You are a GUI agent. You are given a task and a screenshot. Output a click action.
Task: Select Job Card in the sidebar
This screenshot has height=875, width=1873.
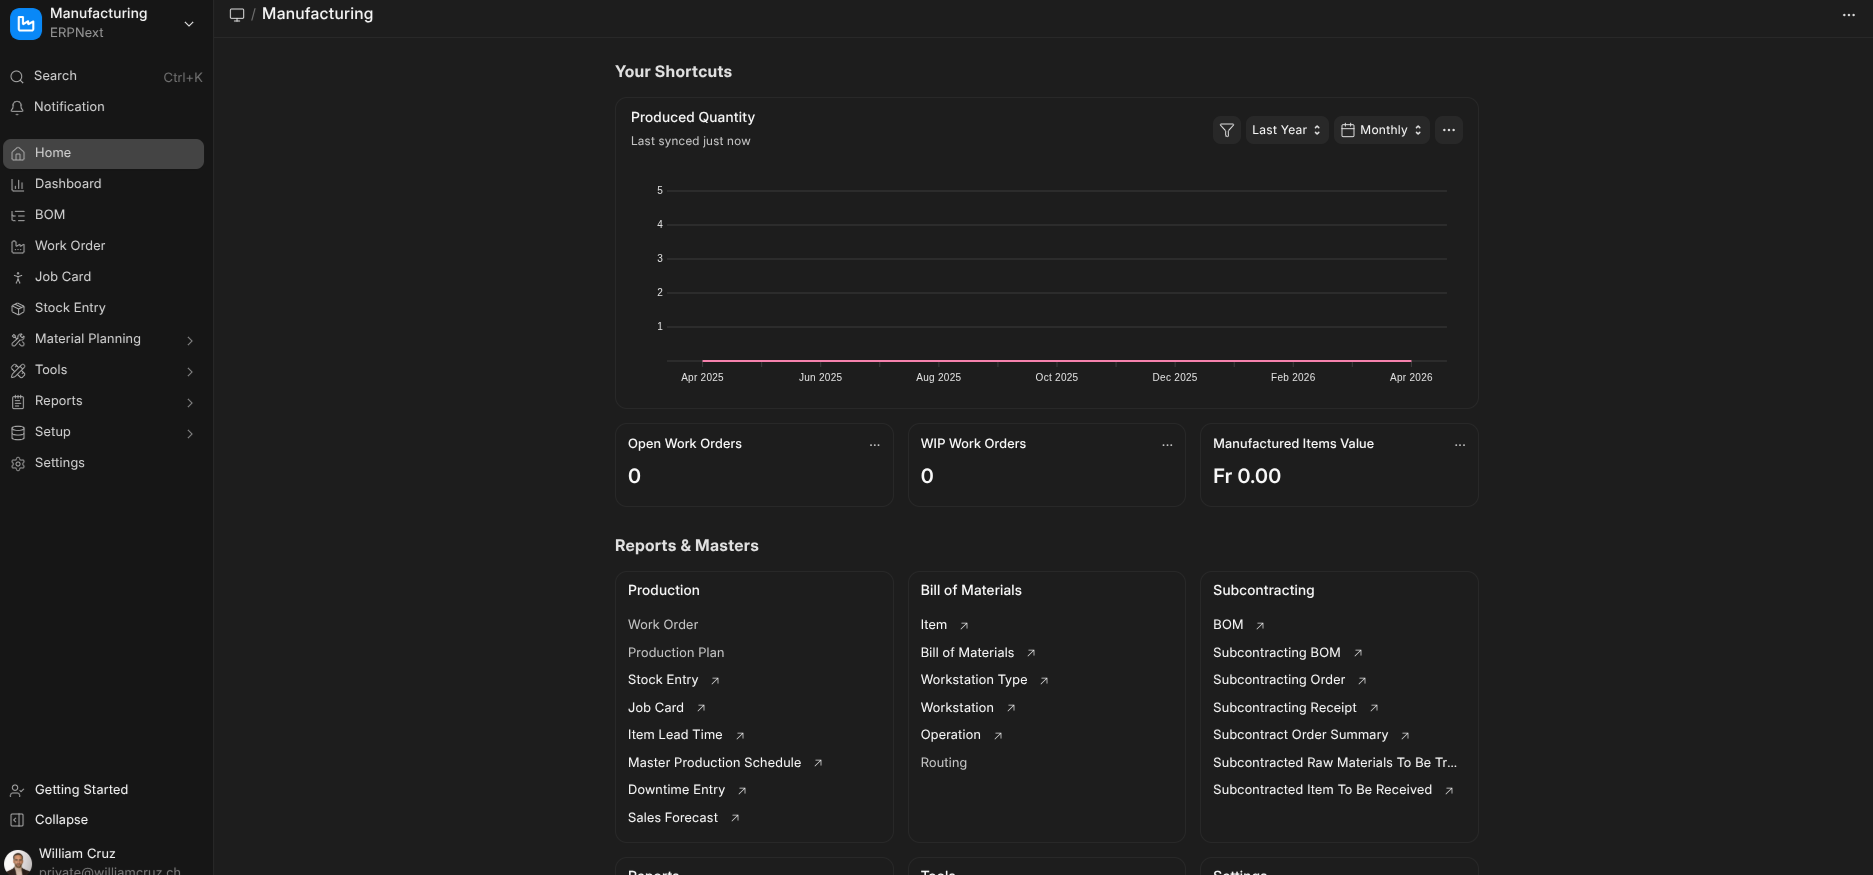click(x=104, y=277)
